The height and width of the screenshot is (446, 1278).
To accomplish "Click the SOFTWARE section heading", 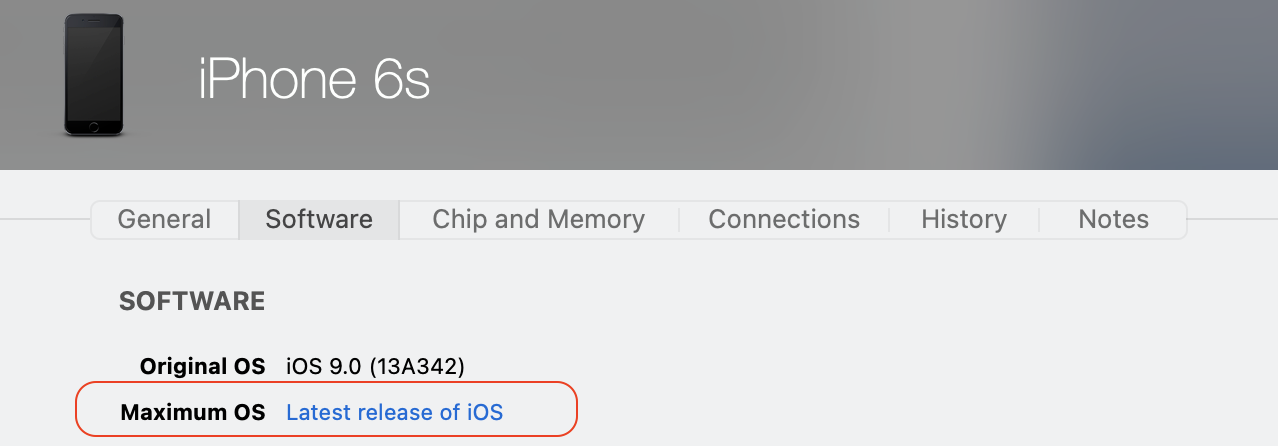I will [x=192, y=302].
